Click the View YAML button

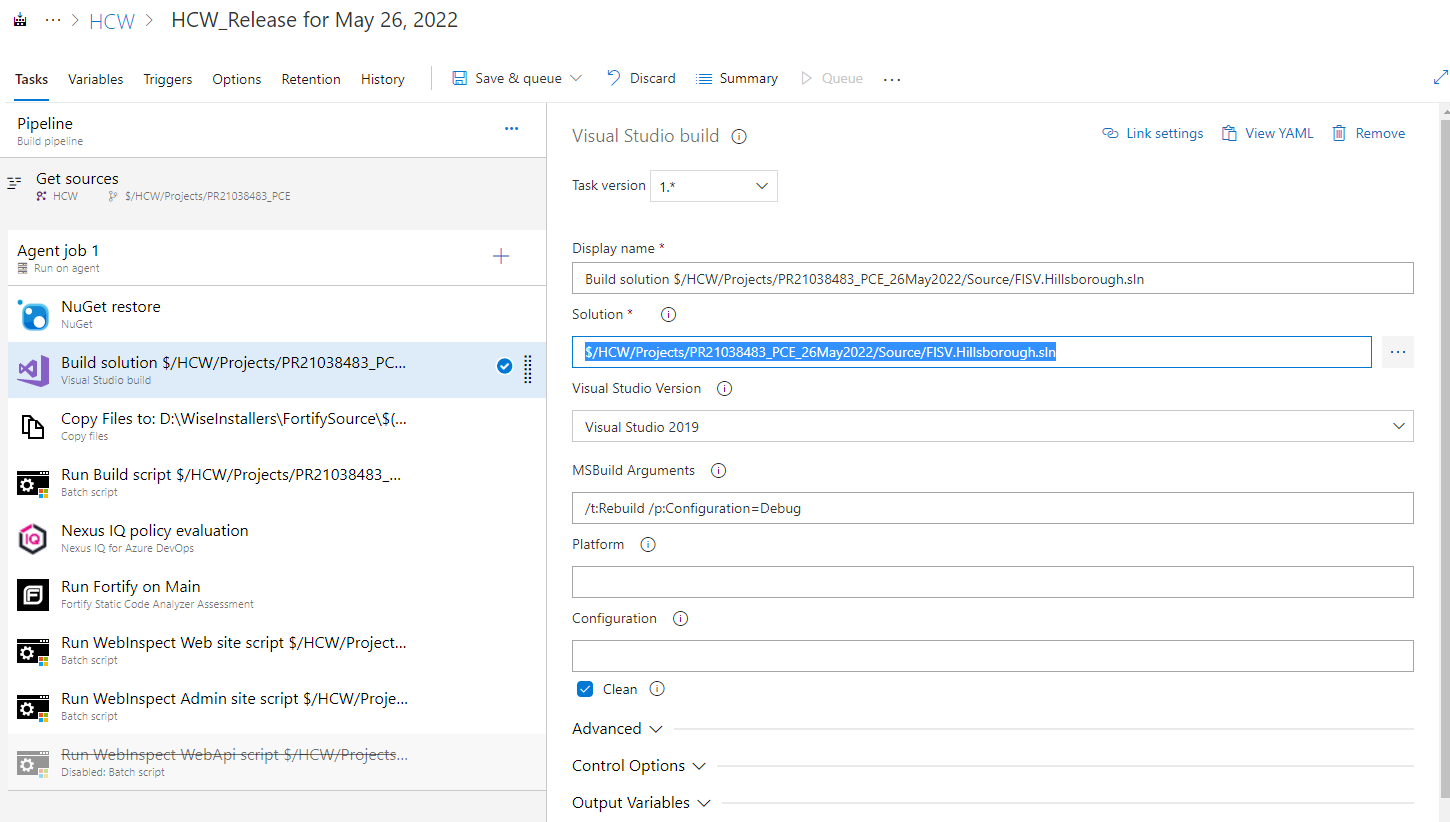coord(1267,133)
